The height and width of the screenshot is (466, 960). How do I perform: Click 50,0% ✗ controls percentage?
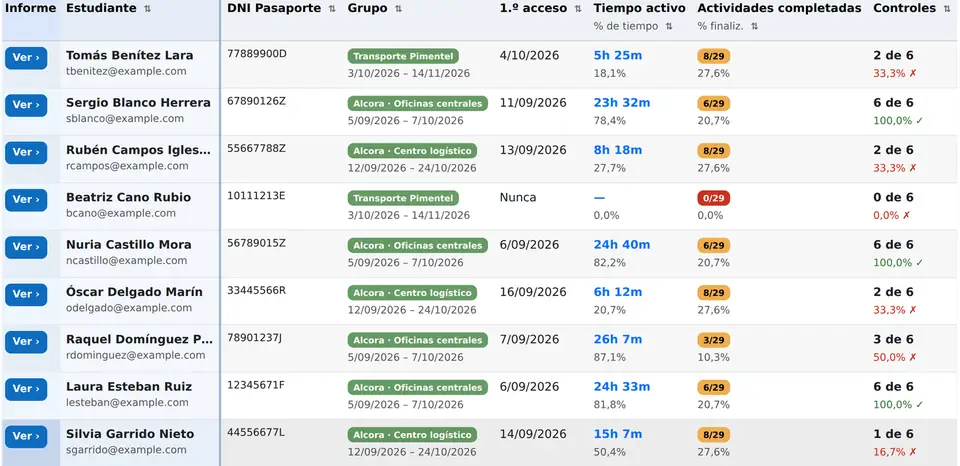pos(895,357)
